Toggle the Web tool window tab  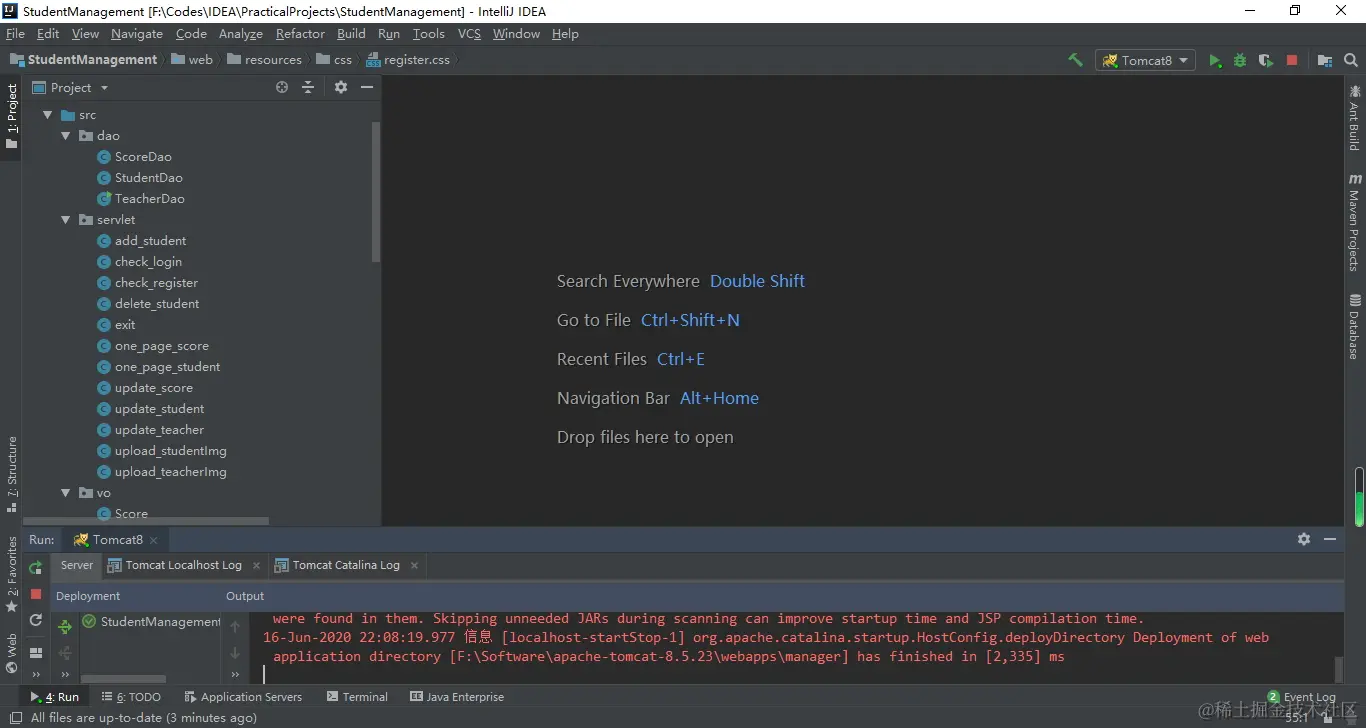(x=12, y=654)
